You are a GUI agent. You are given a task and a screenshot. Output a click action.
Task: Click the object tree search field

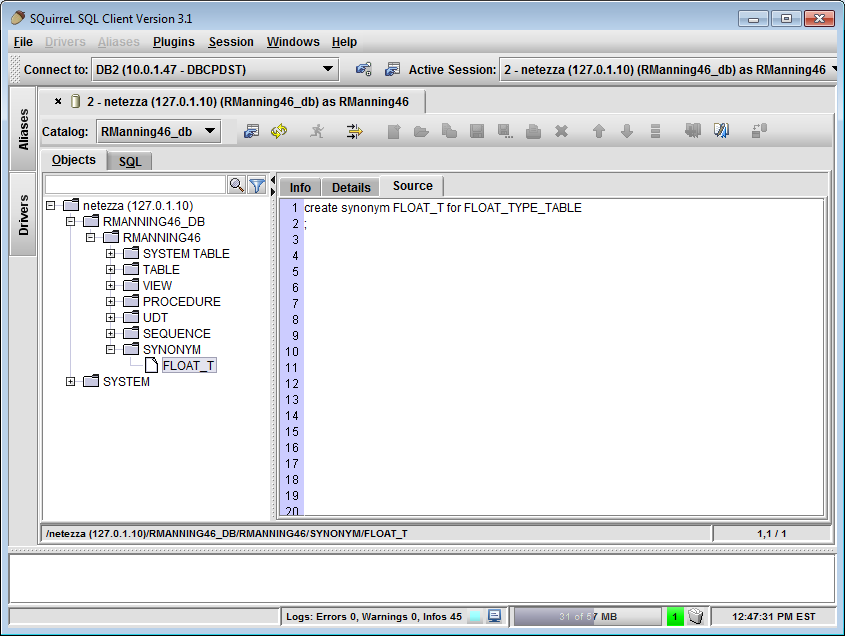point(135,185)
